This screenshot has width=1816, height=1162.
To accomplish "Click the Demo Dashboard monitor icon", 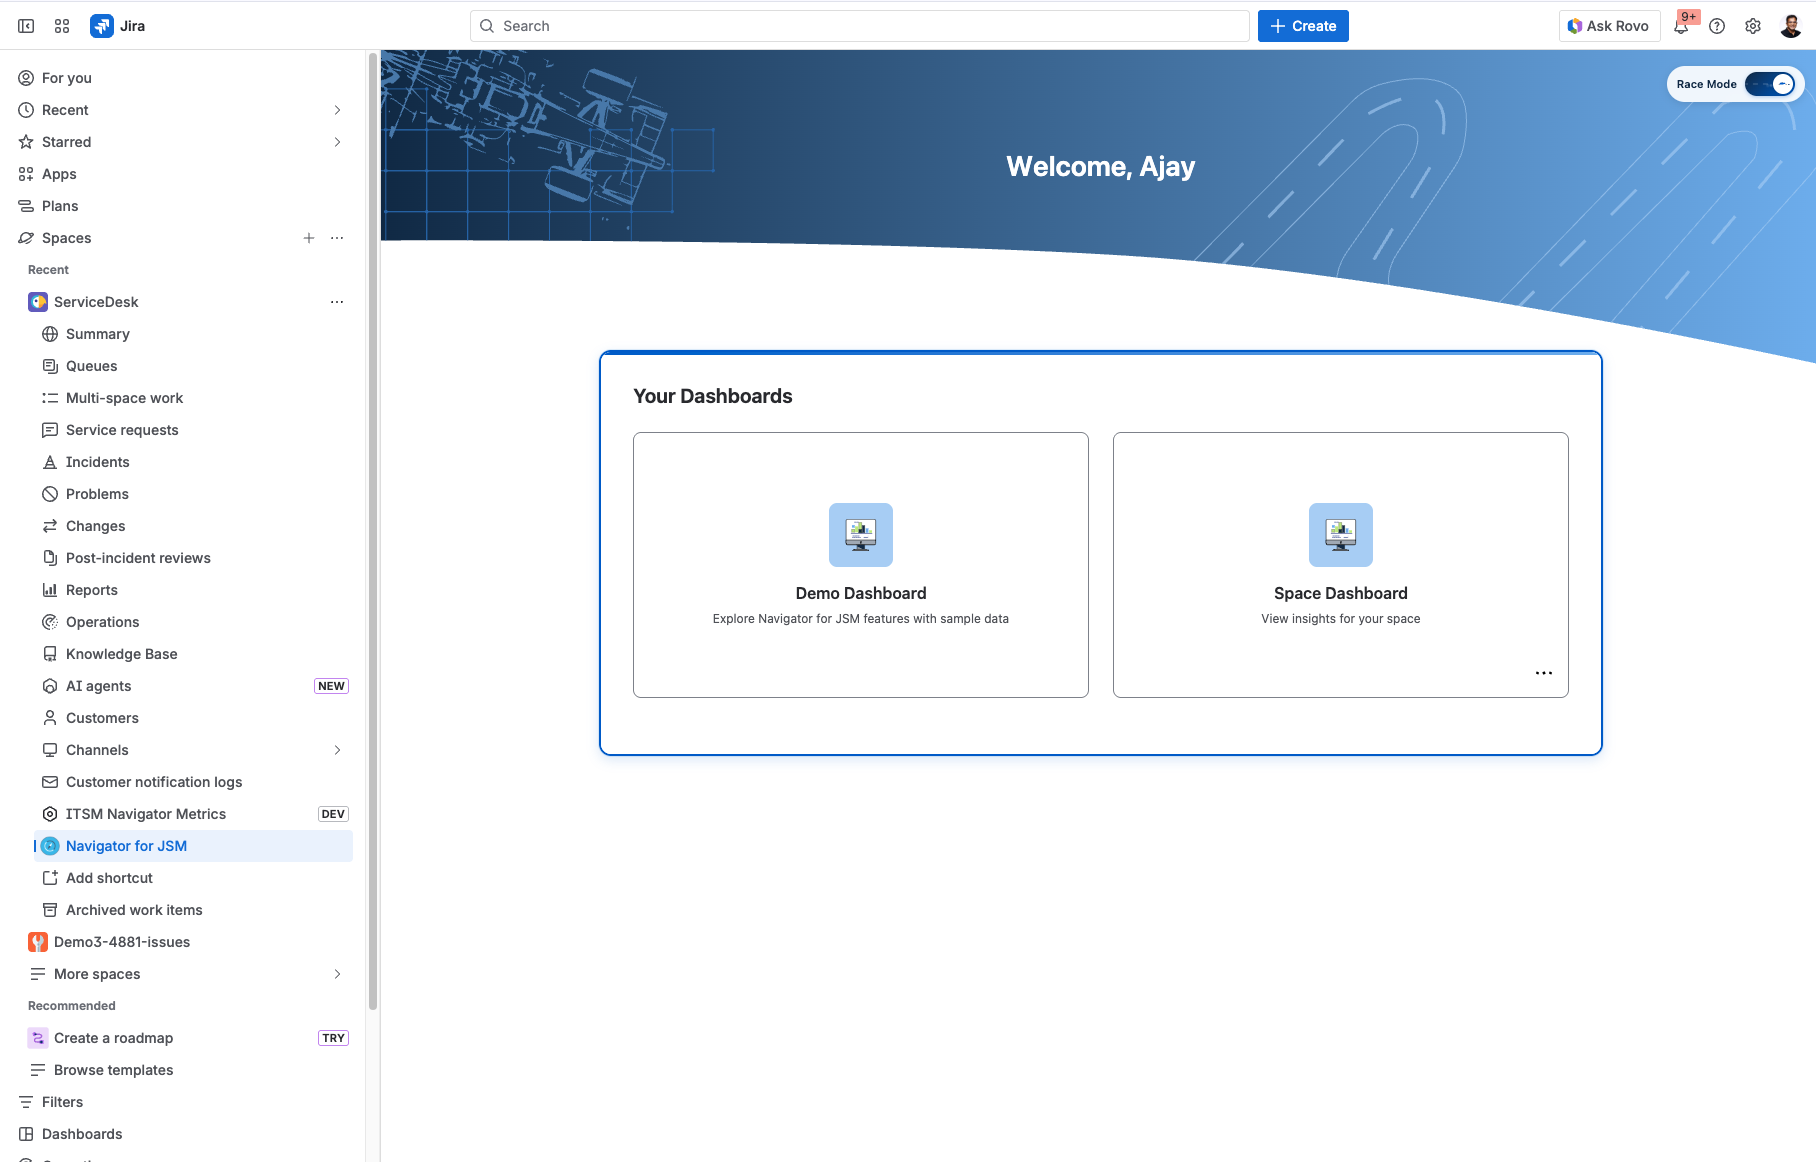I will coord(861,535).
